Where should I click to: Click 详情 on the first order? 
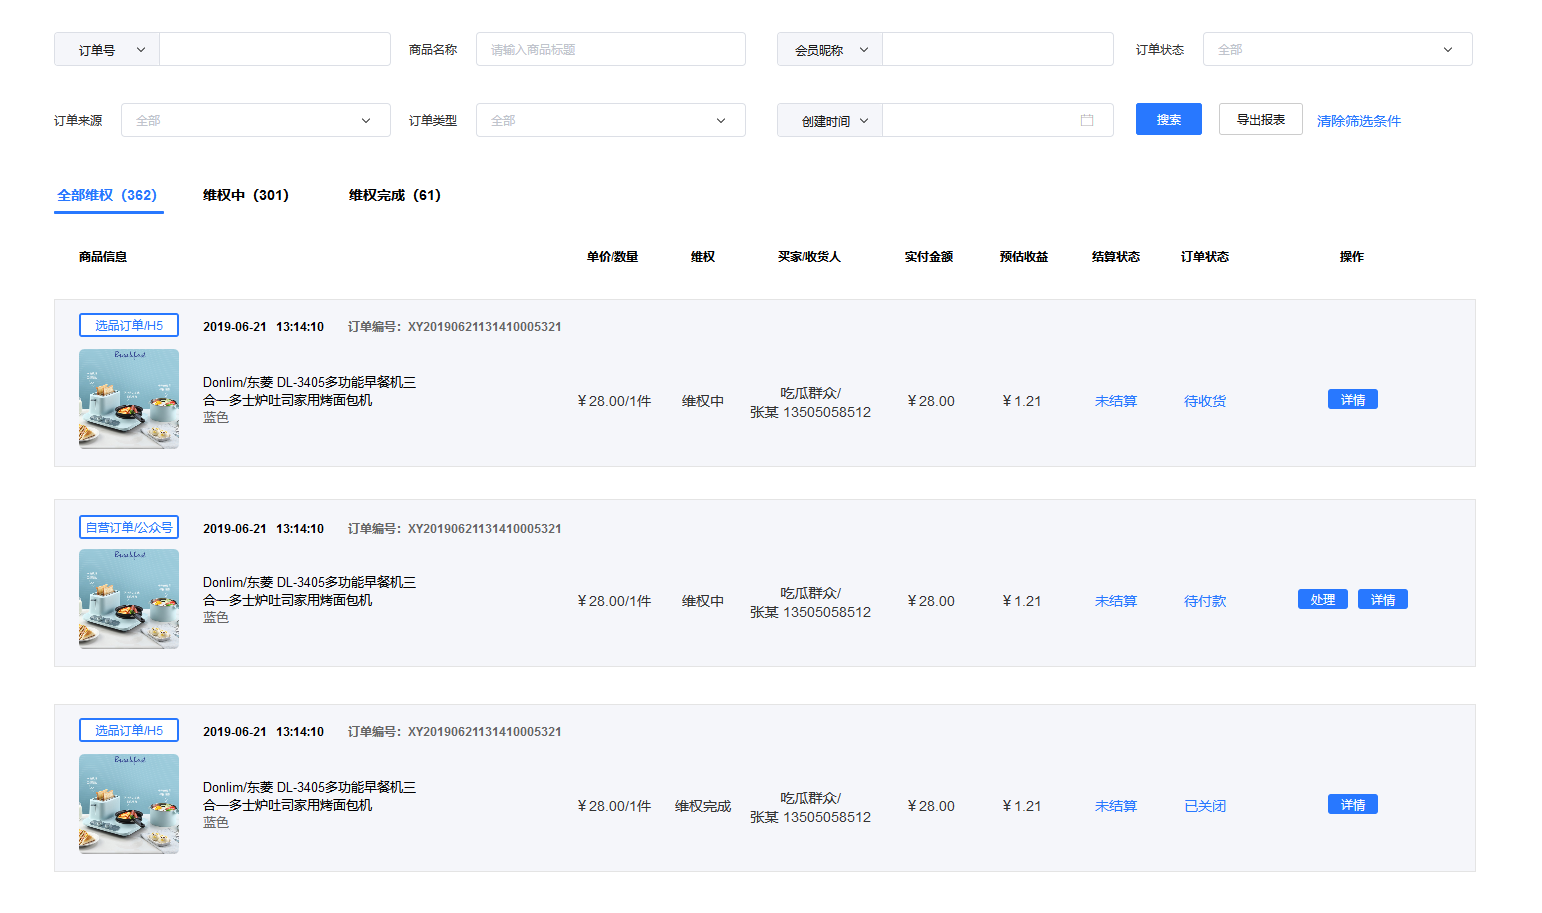pos(1352,398)
